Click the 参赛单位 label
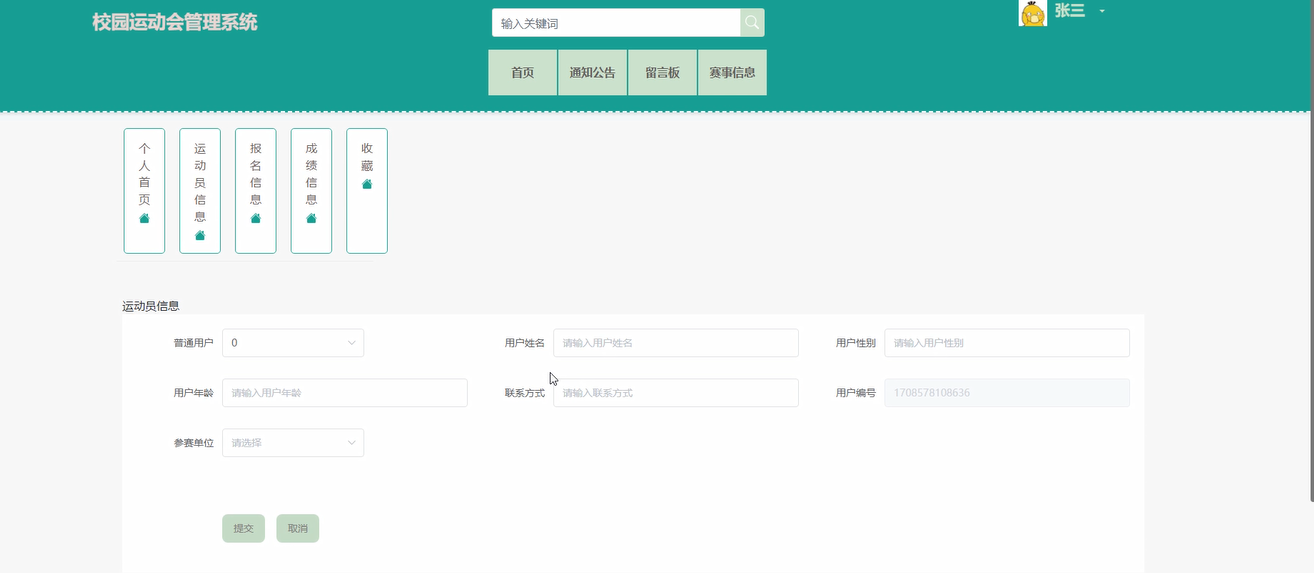This screenshot has width=1314, height=573. click(x=193, y=443)
